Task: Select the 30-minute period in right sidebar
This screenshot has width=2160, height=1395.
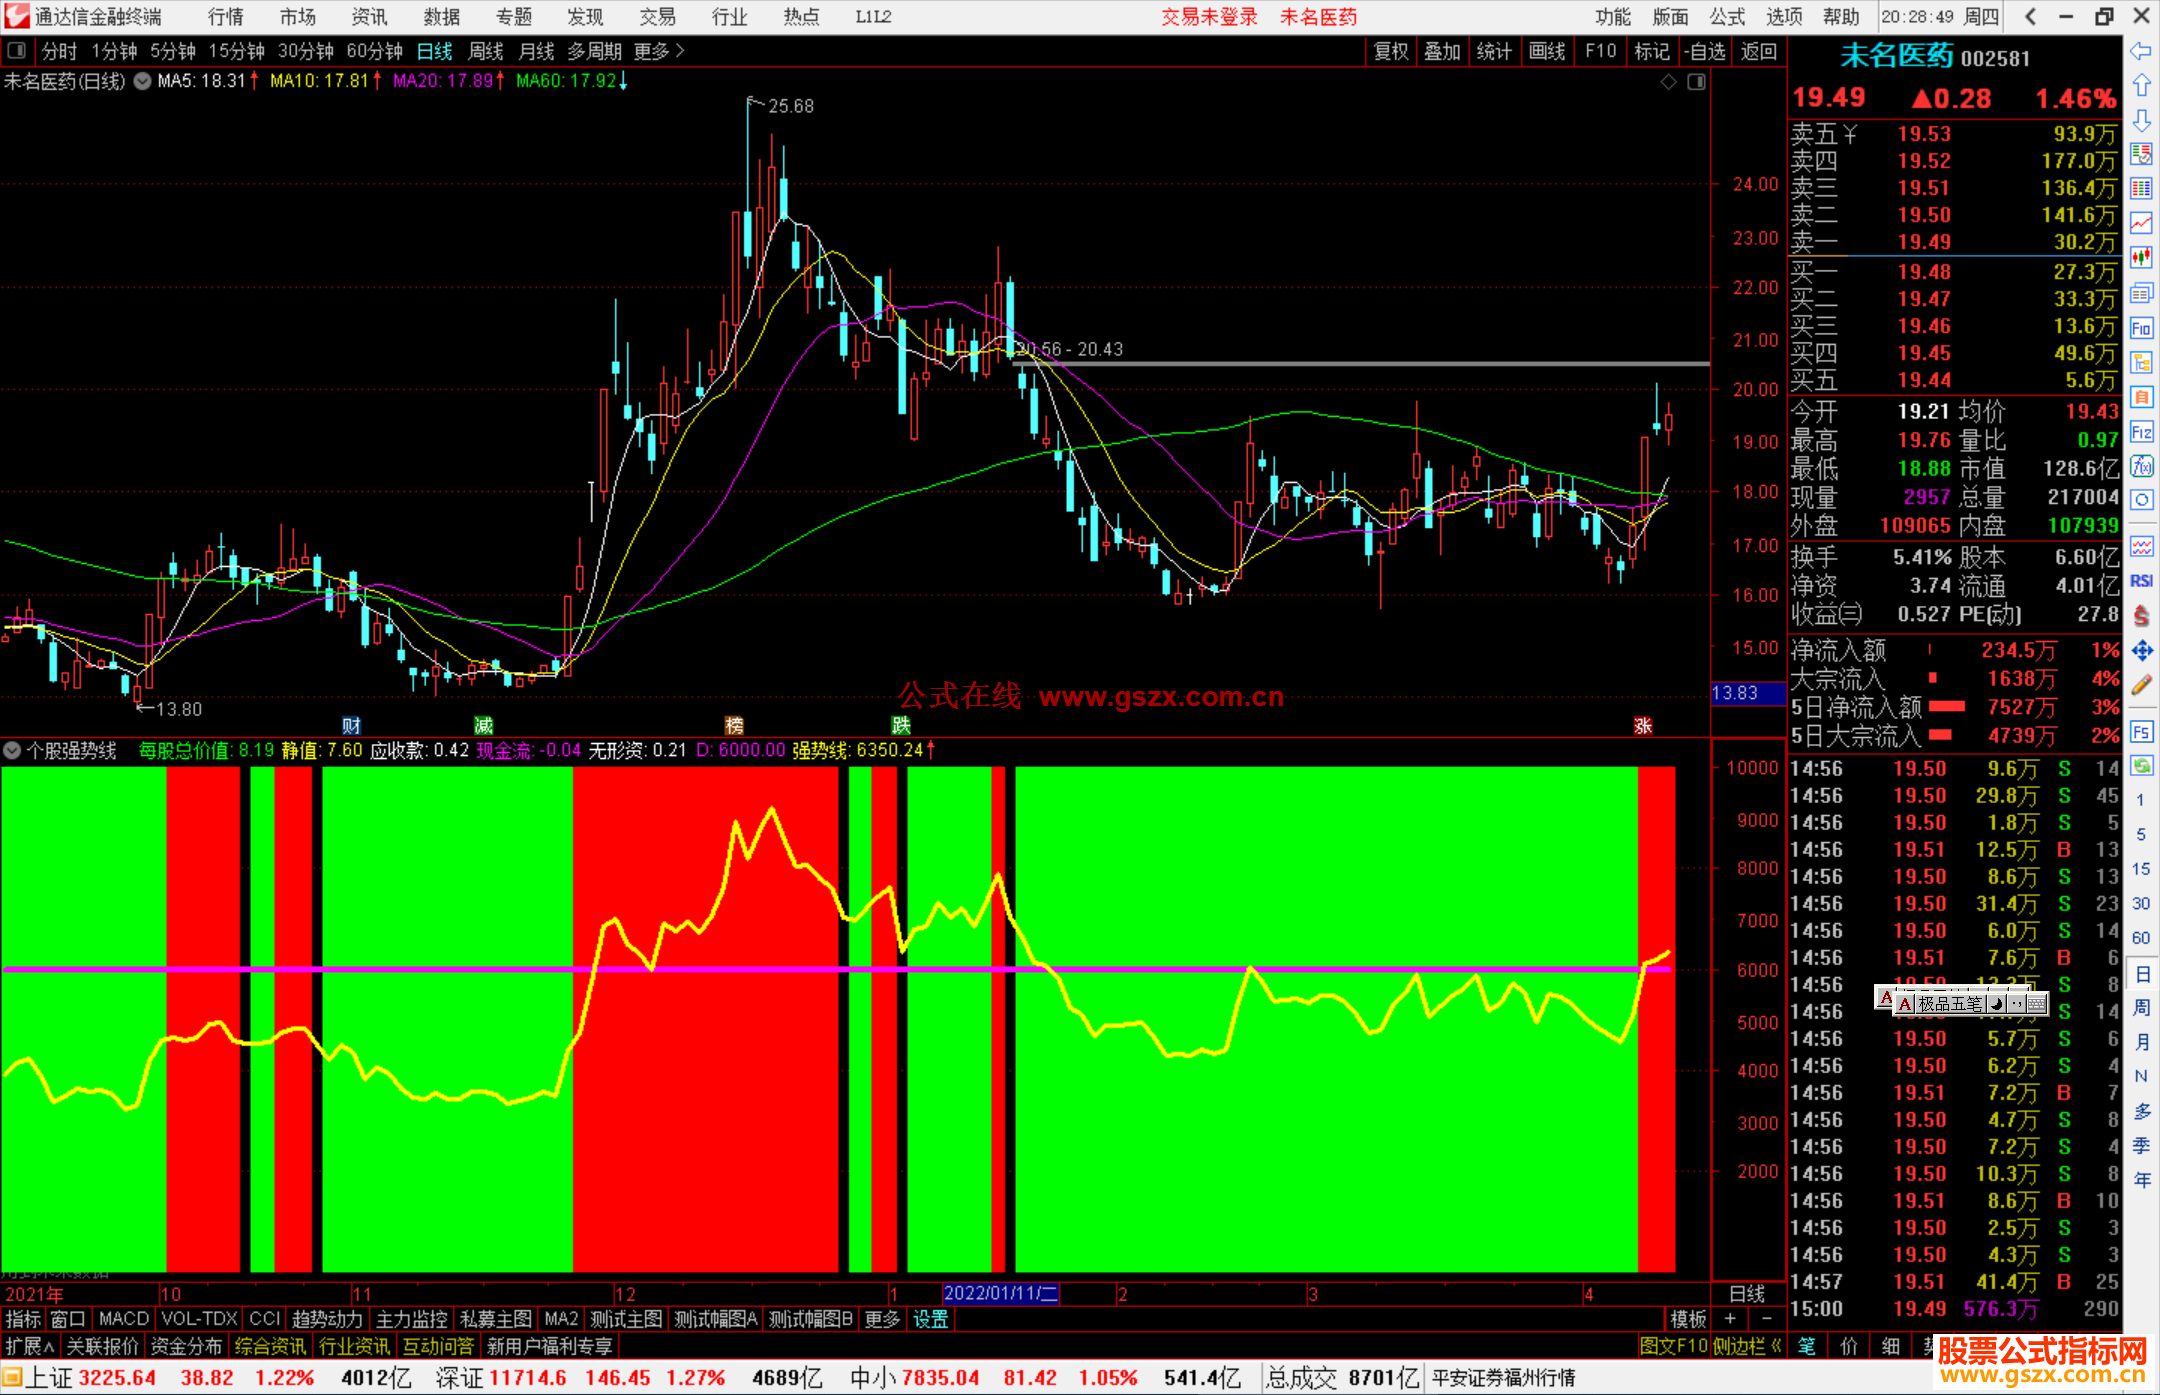Action: tap(2140, 903)
